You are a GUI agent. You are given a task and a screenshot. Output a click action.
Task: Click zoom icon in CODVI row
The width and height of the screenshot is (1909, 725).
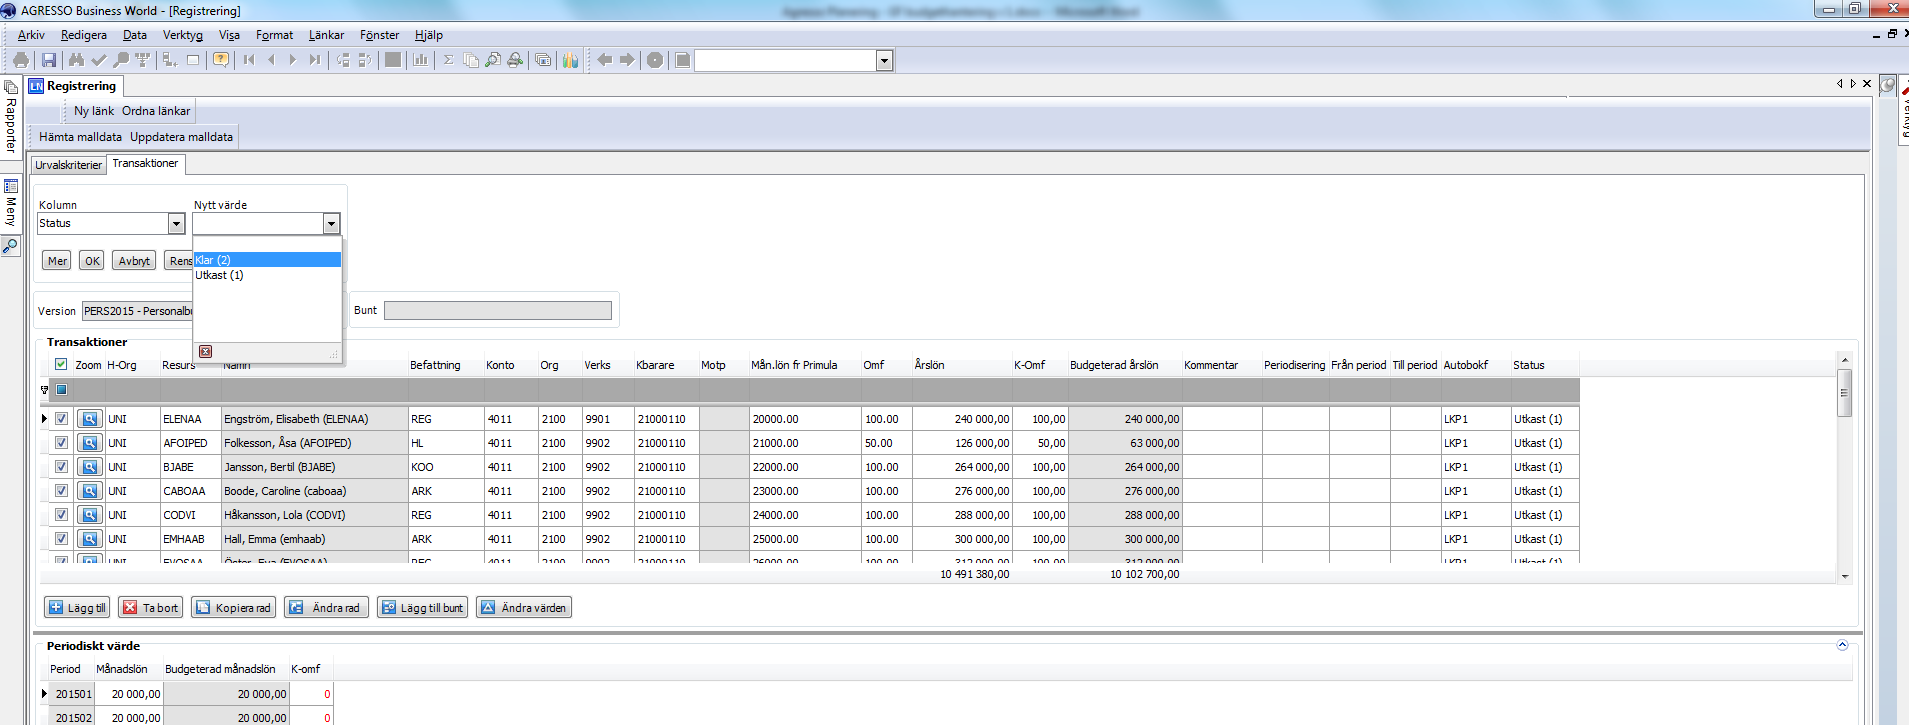coord(89,515)
